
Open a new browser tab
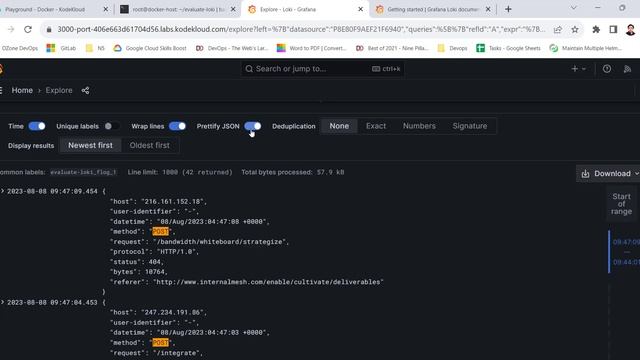508,9
